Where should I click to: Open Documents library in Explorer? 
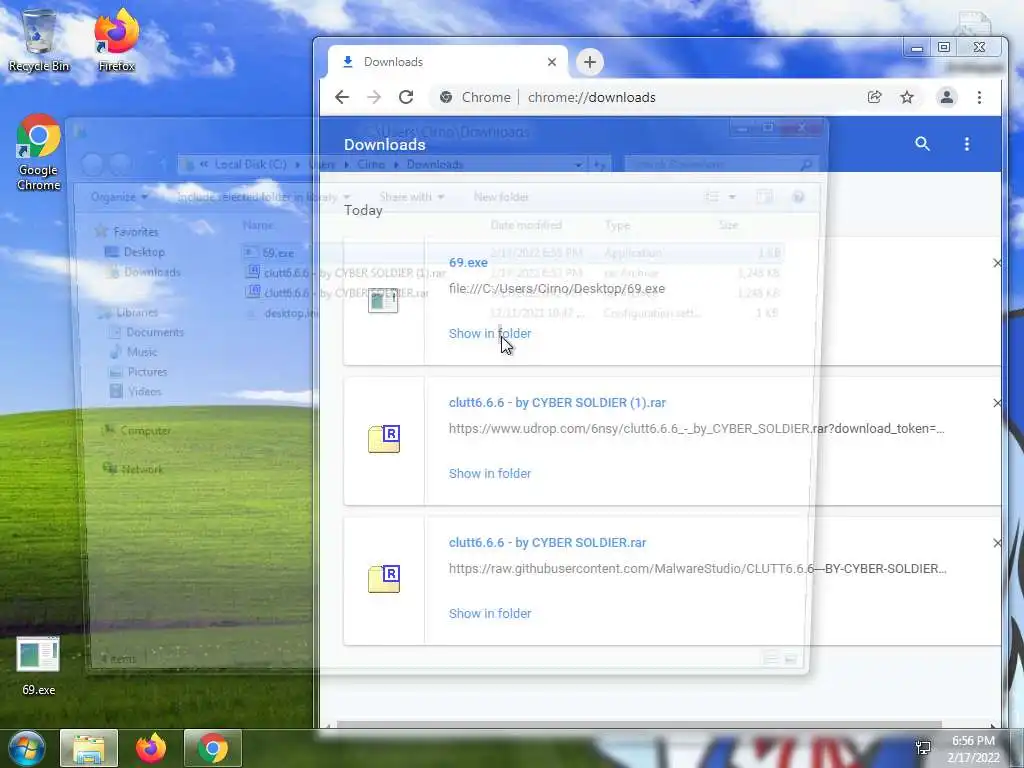[x=147, y=332]
